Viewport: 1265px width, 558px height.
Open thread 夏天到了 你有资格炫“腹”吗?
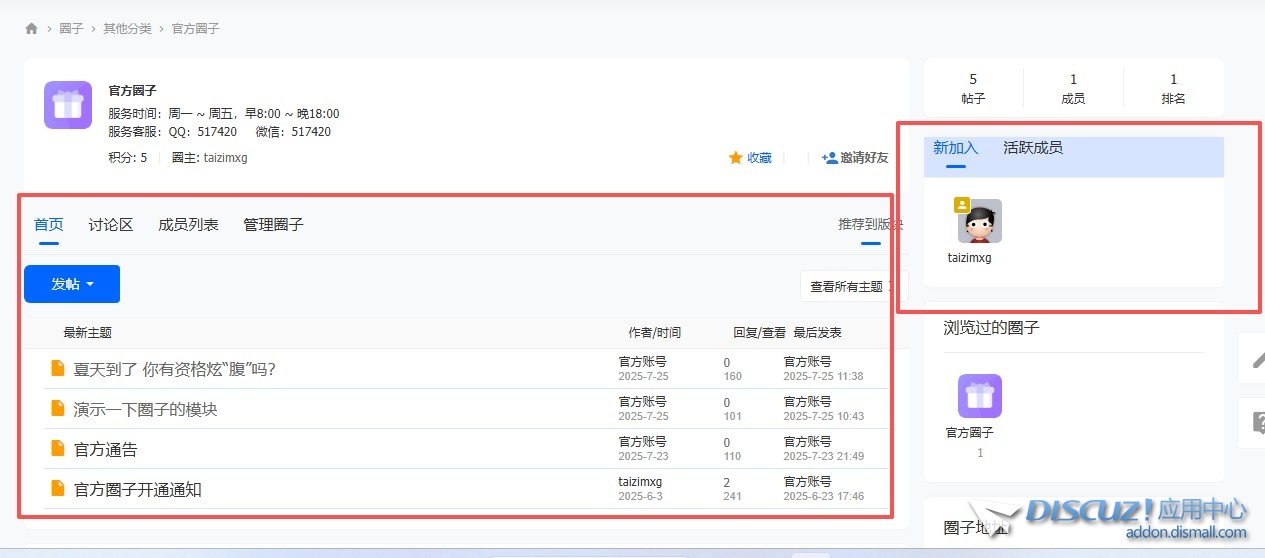[174, 369]
